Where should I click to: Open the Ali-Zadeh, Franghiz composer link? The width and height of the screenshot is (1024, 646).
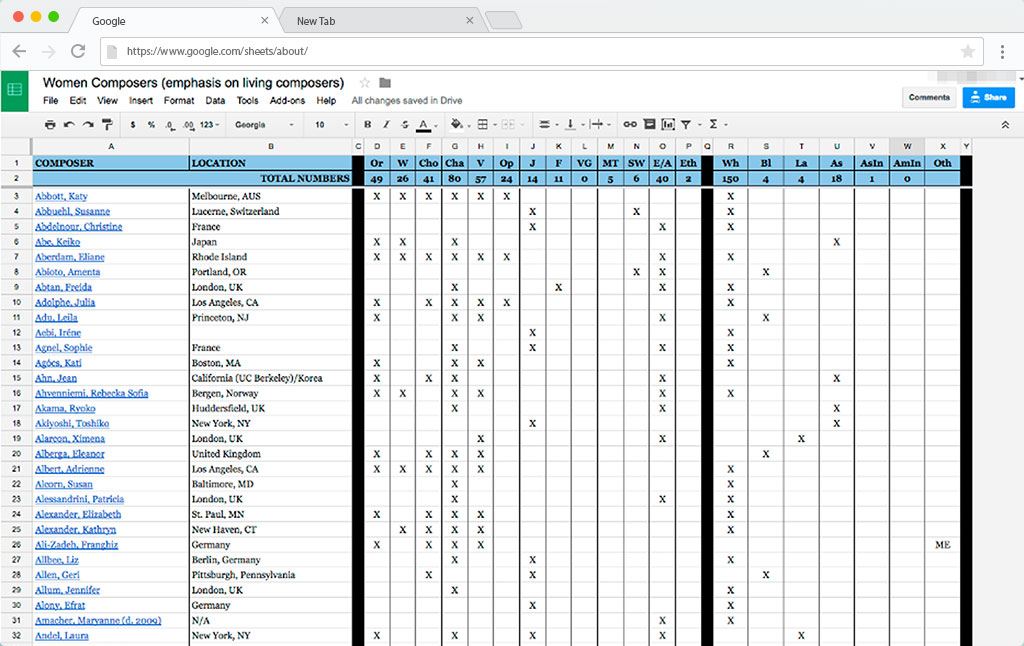tap(76, 545)
